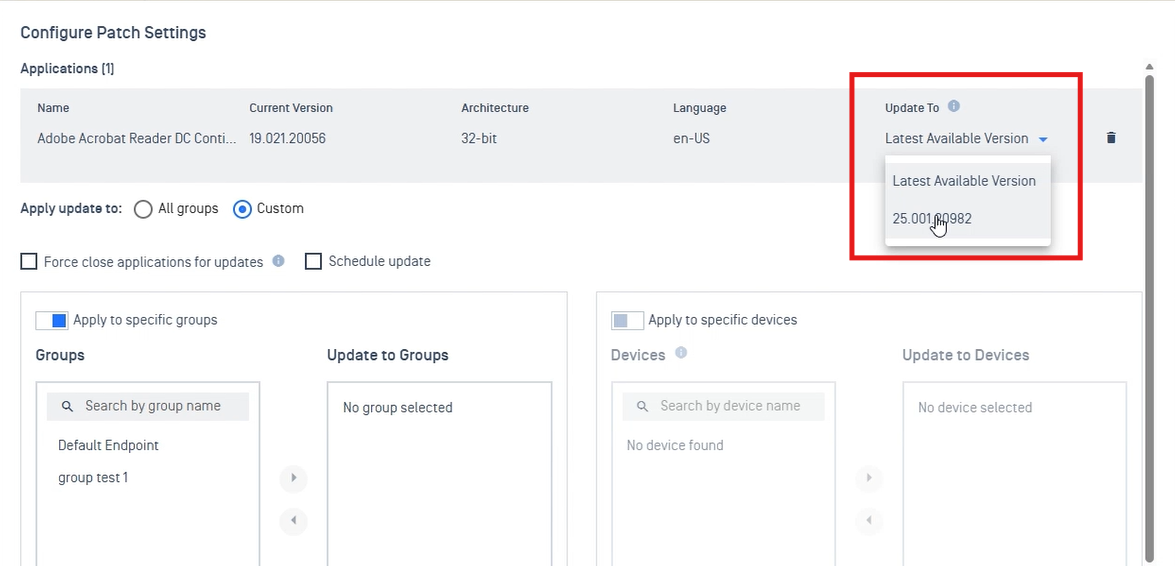
Task: Click the add-to-devices right arrow button
Action: pos(868,478)
